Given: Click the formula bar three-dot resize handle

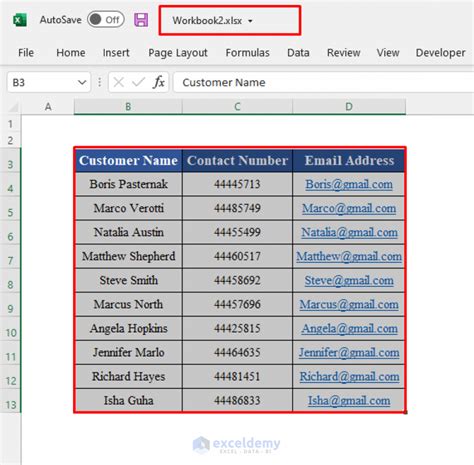Looking at the screenshot, I should click(x=99, y=82).
